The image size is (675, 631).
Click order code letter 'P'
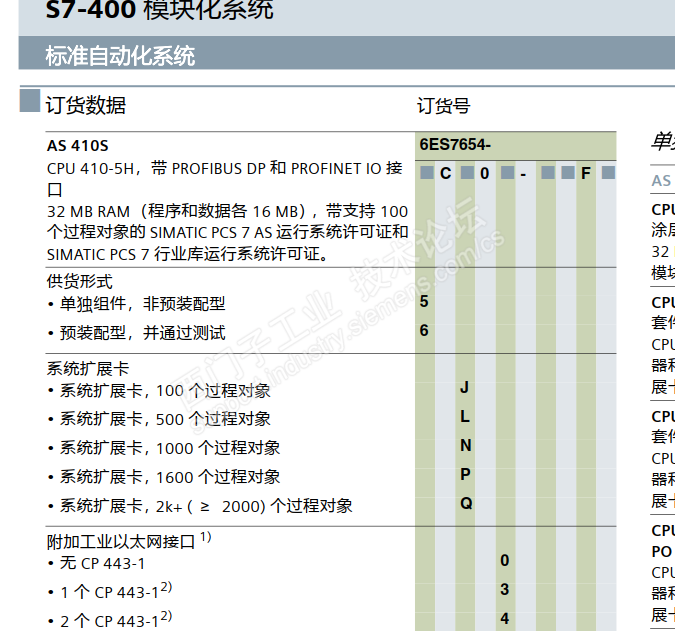(x=465, y=474)
